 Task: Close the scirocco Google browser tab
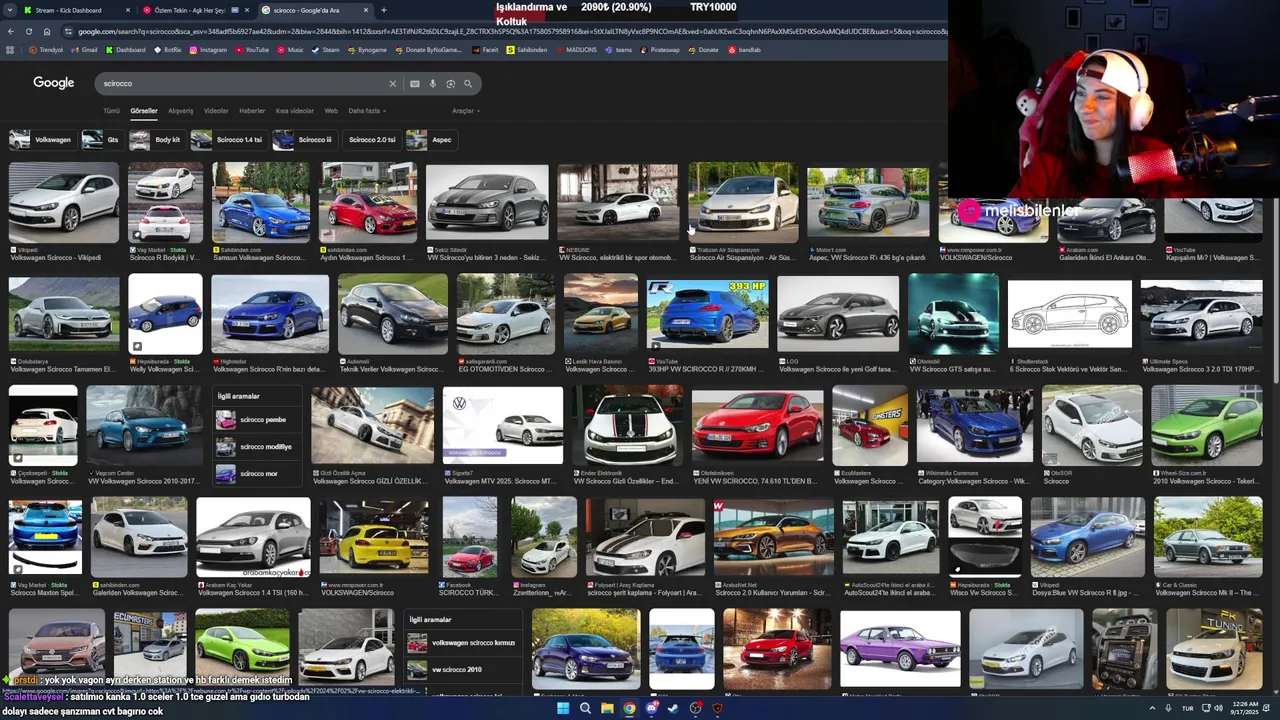[366, 10]
